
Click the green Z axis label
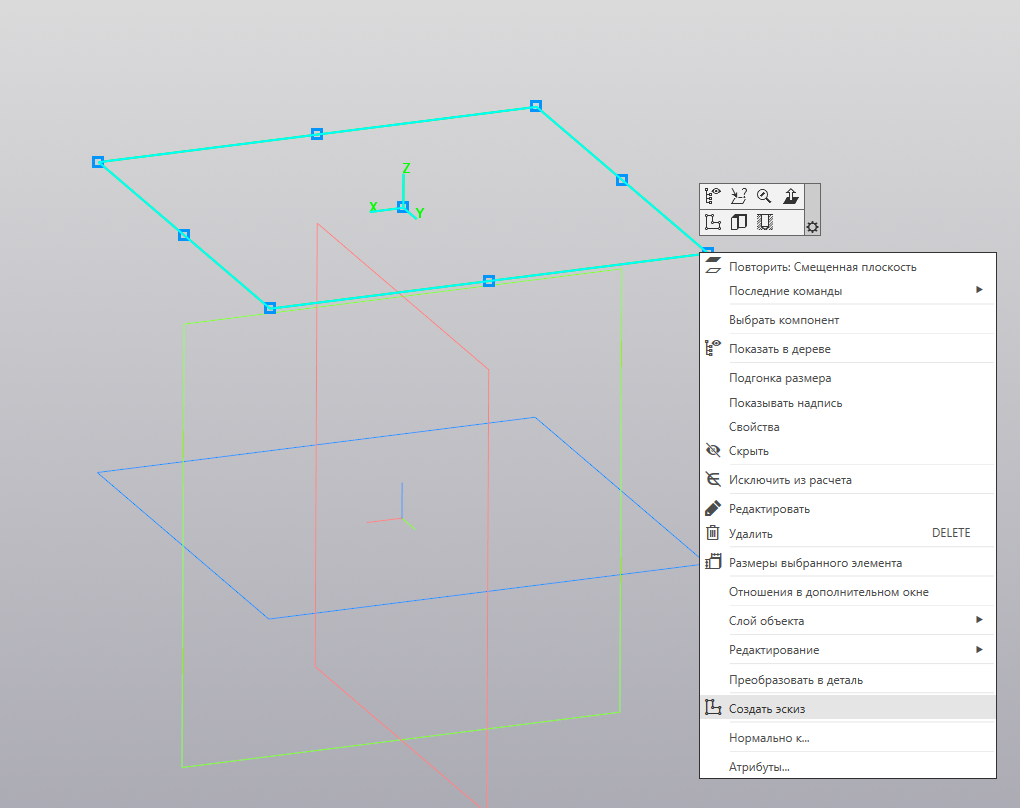(x=406, y=168)
